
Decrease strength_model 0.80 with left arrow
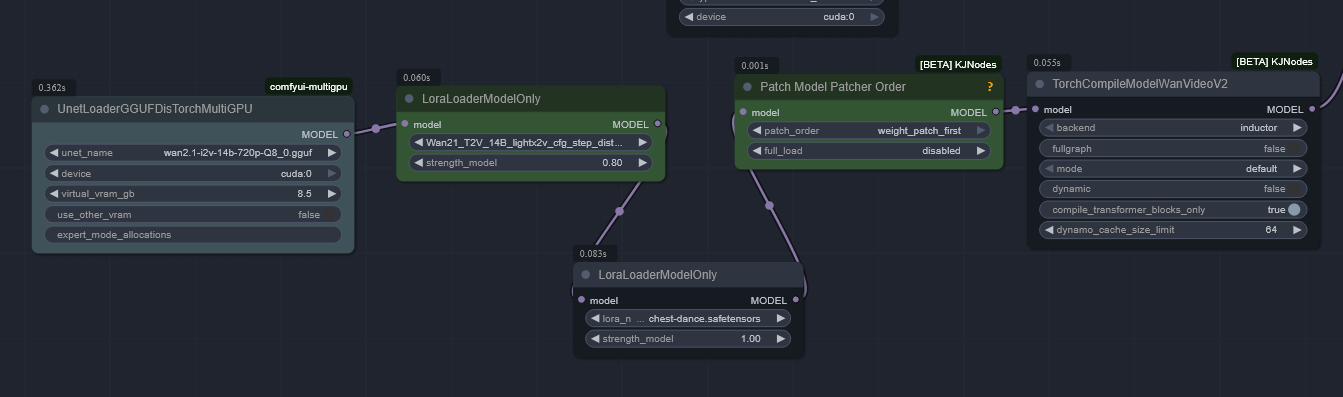coord(418,163)
